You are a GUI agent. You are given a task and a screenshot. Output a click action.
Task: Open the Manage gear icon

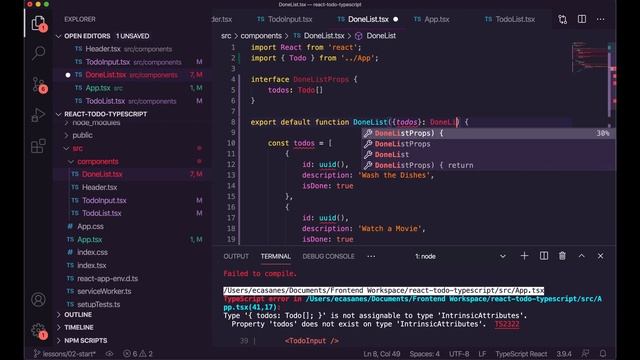coord(38,331)
